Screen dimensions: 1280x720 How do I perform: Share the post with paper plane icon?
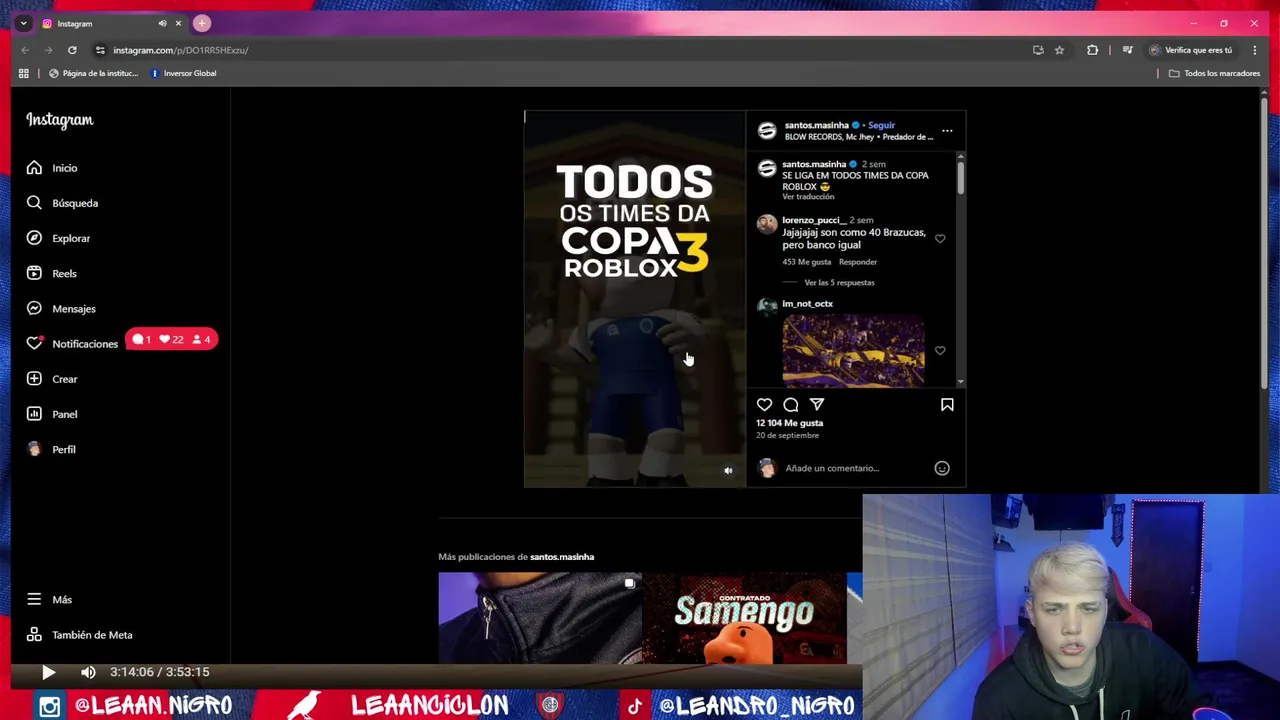click(x=817, y=404)
